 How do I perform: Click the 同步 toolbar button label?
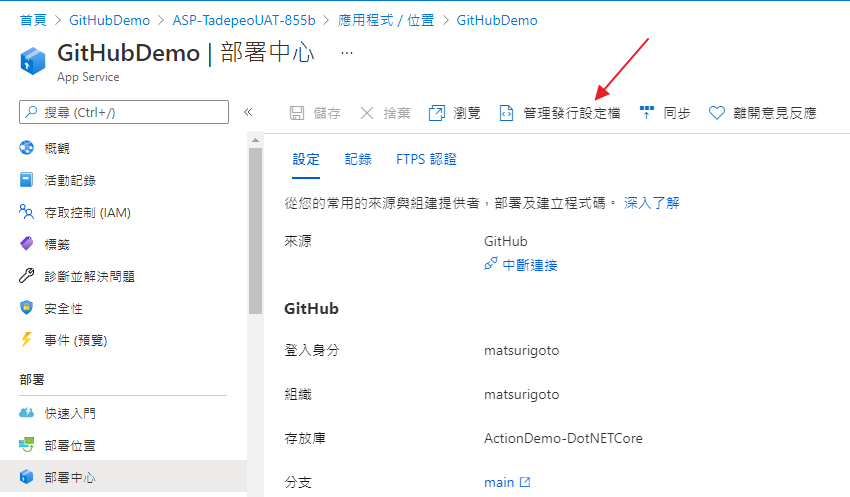(x=677, y=113)
